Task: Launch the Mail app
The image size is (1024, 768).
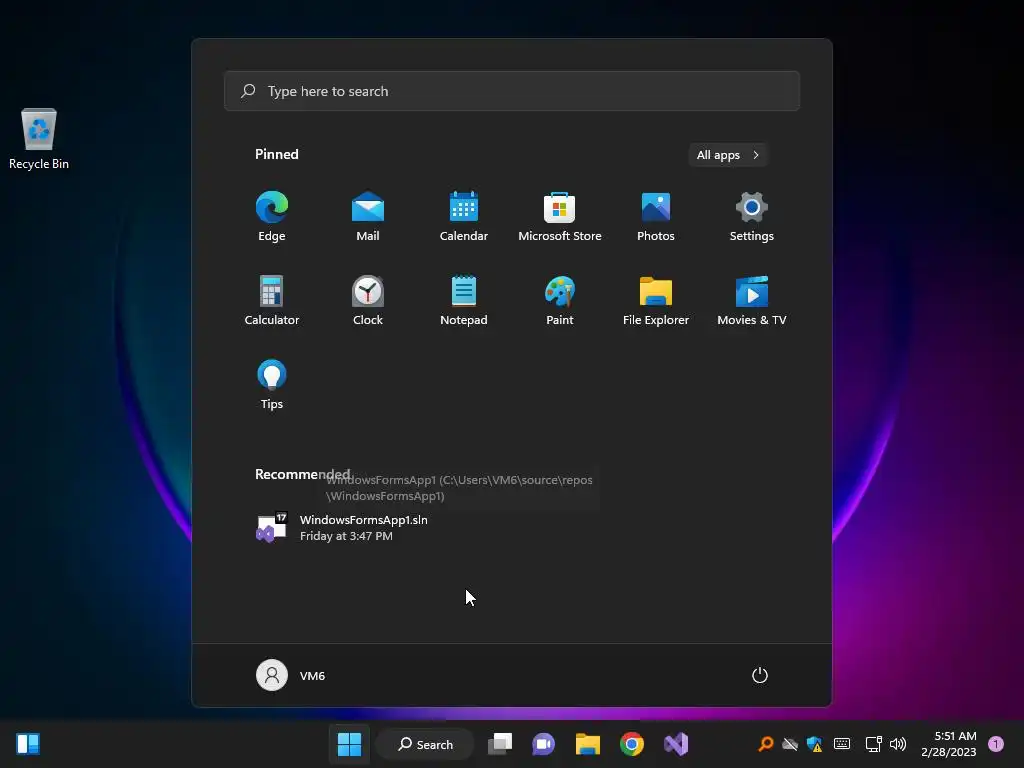Action: [368, 217]
